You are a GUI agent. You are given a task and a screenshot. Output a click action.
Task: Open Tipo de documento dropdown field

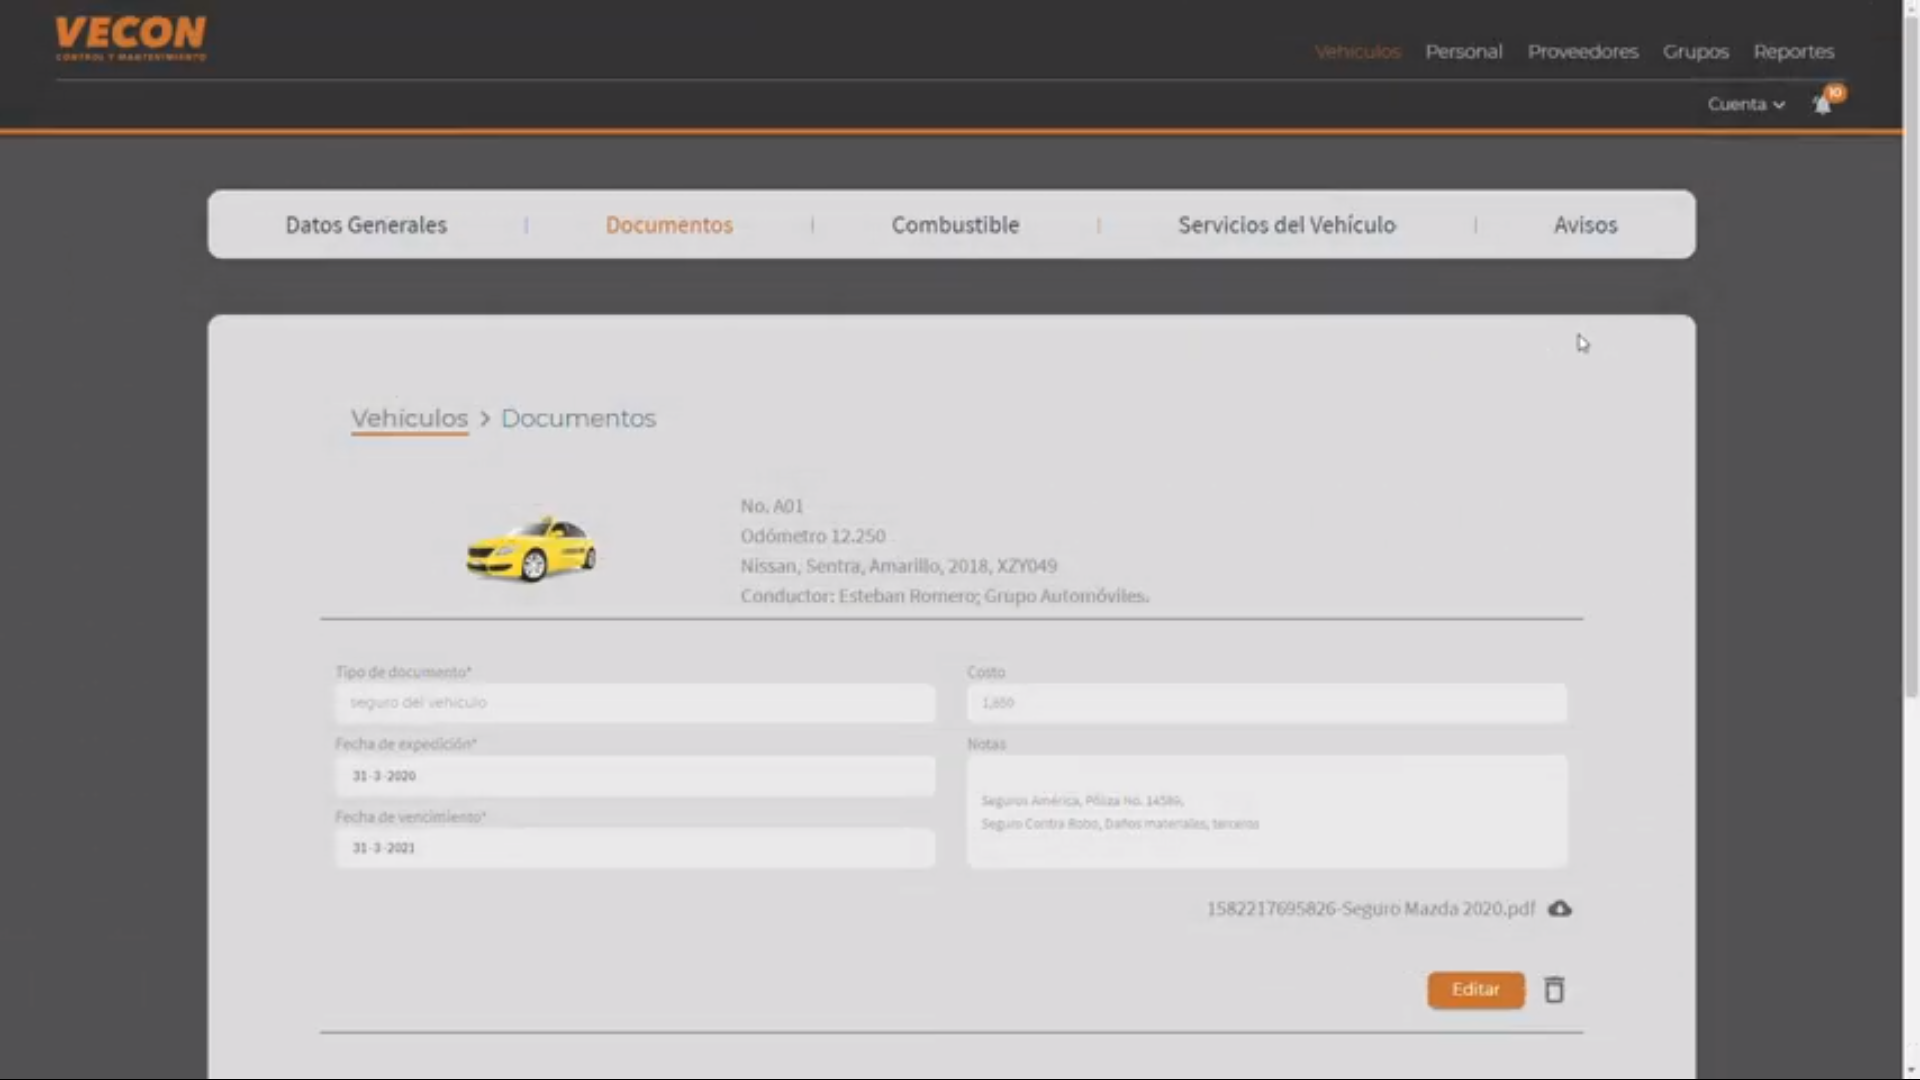click(x=635, y=703)
